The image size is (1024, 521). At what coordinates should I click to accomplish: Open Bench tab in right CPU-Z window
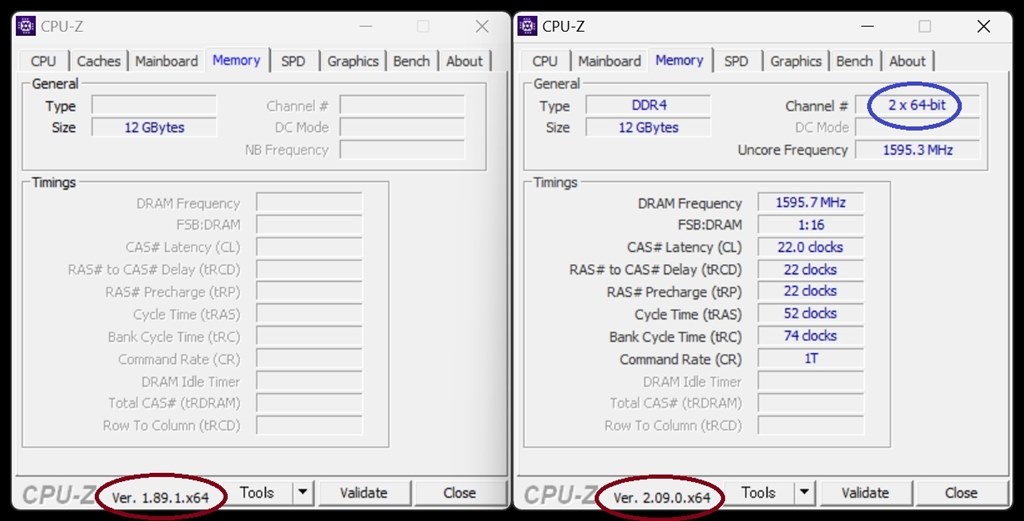pos(854,61)
